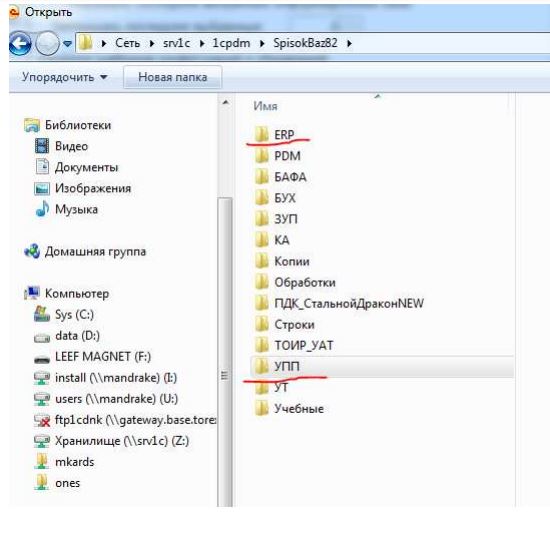Click the navigation pane scrollbar up arrow
The width and height of the screenshot is (550, 540).
coord(226,102)
